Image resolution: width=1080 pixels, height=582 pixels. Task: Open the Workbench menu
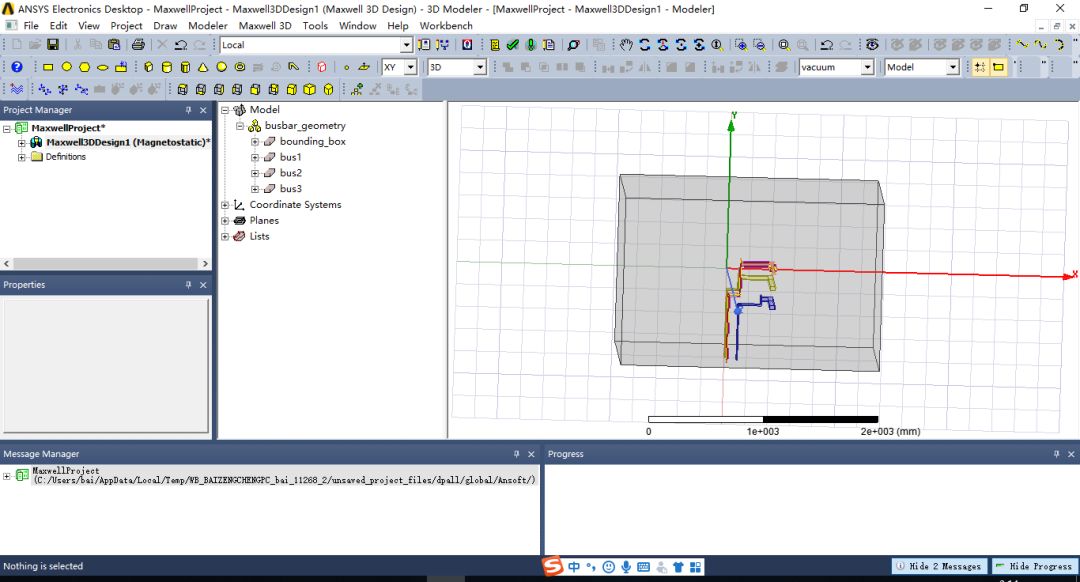click(446, 25)
